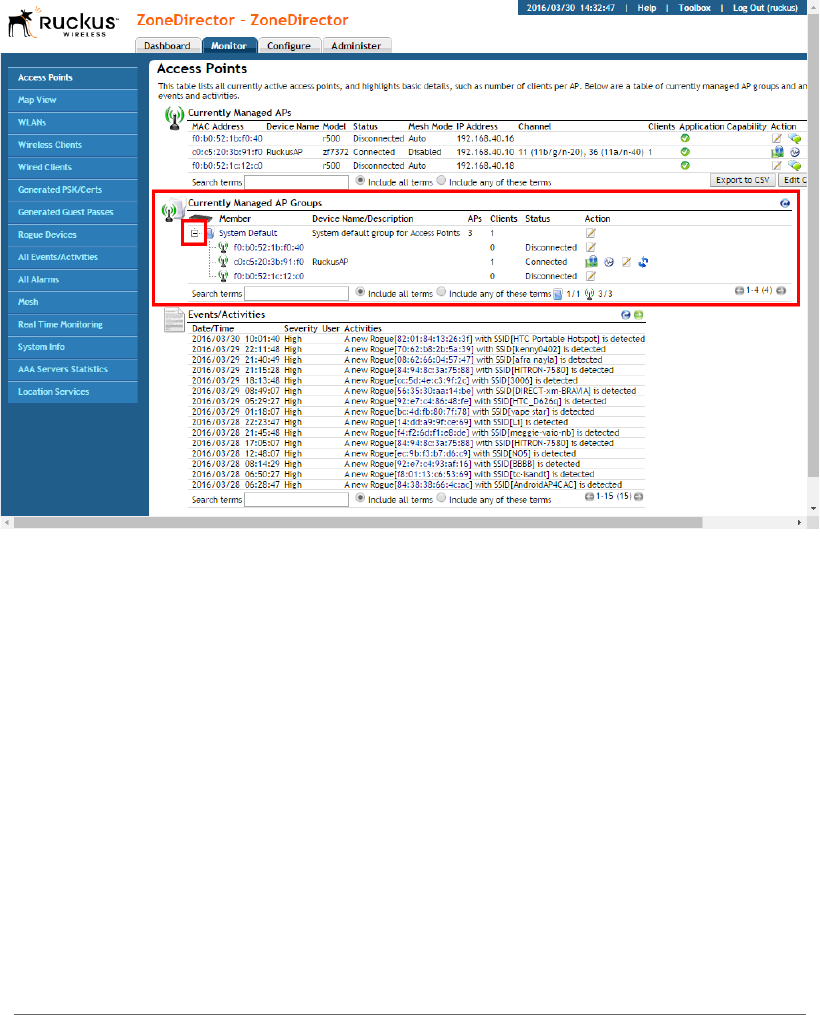Switch to the Monitor tab
The width and height of the screenshot is (820, 1015).
(x=229, y=45)
